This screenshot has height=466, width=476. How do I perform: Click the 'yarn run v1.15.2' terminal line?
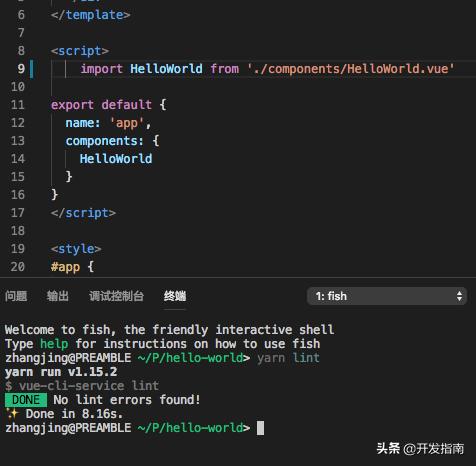click(x=61, y=372)
